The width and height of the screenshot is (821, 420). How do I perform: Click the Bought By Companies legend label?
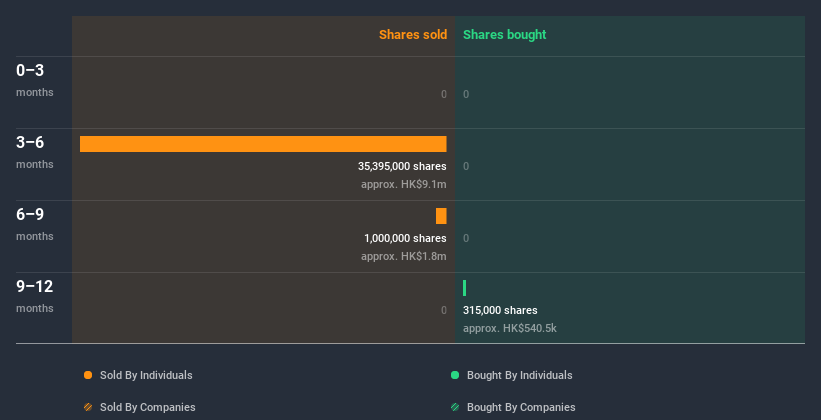(x=521, y=407)
